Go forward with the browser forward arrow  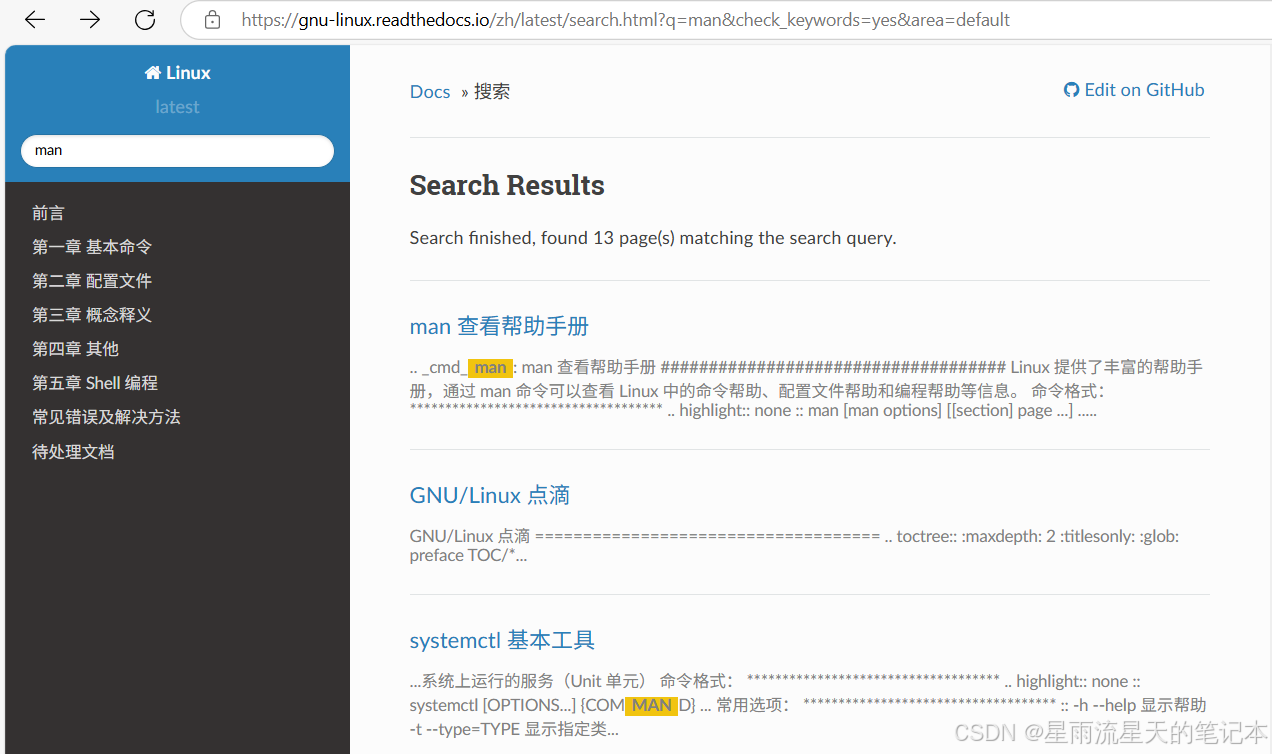[x=90, y=19]
